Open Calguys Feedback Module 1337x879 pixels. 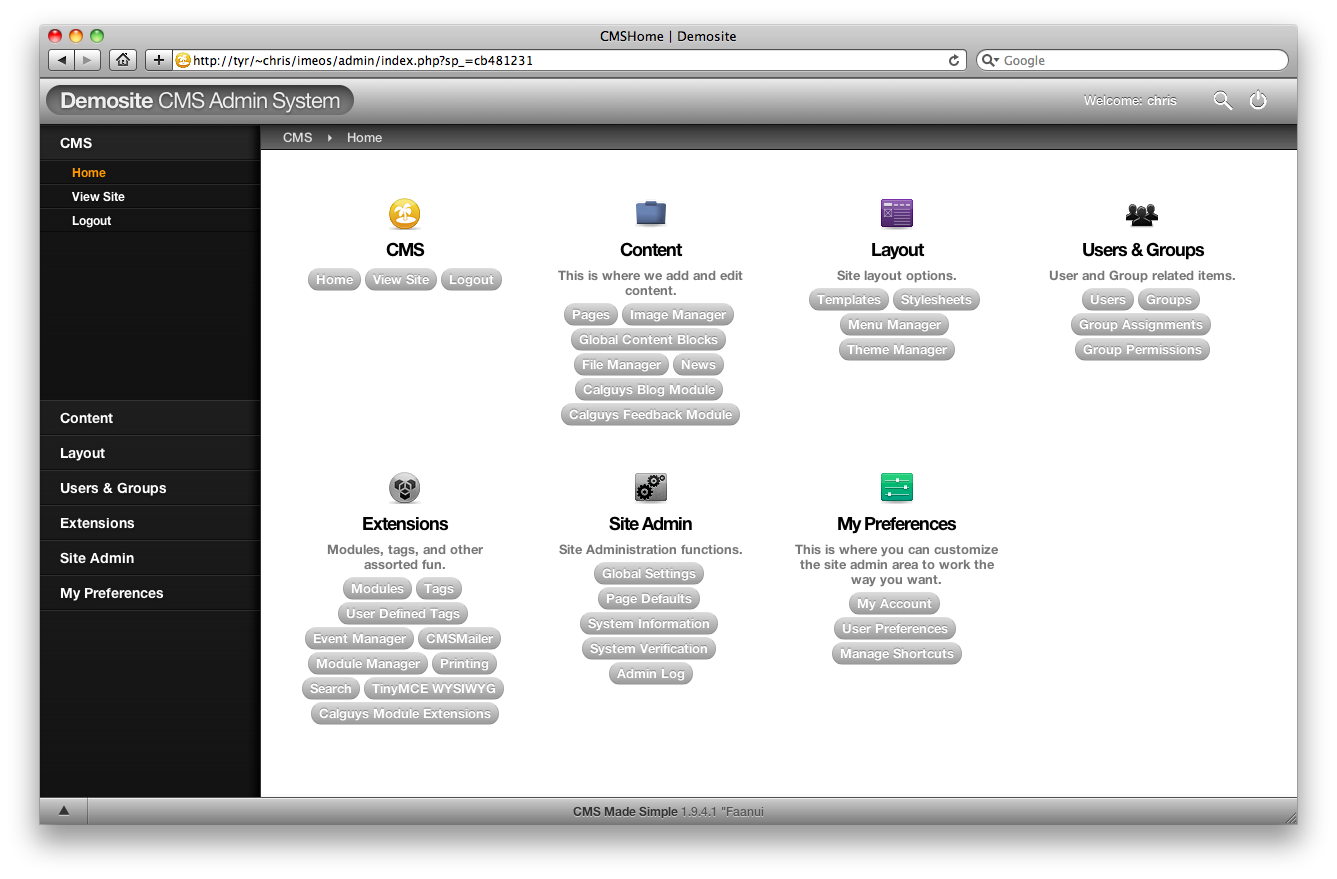click(x=651, y=415)
